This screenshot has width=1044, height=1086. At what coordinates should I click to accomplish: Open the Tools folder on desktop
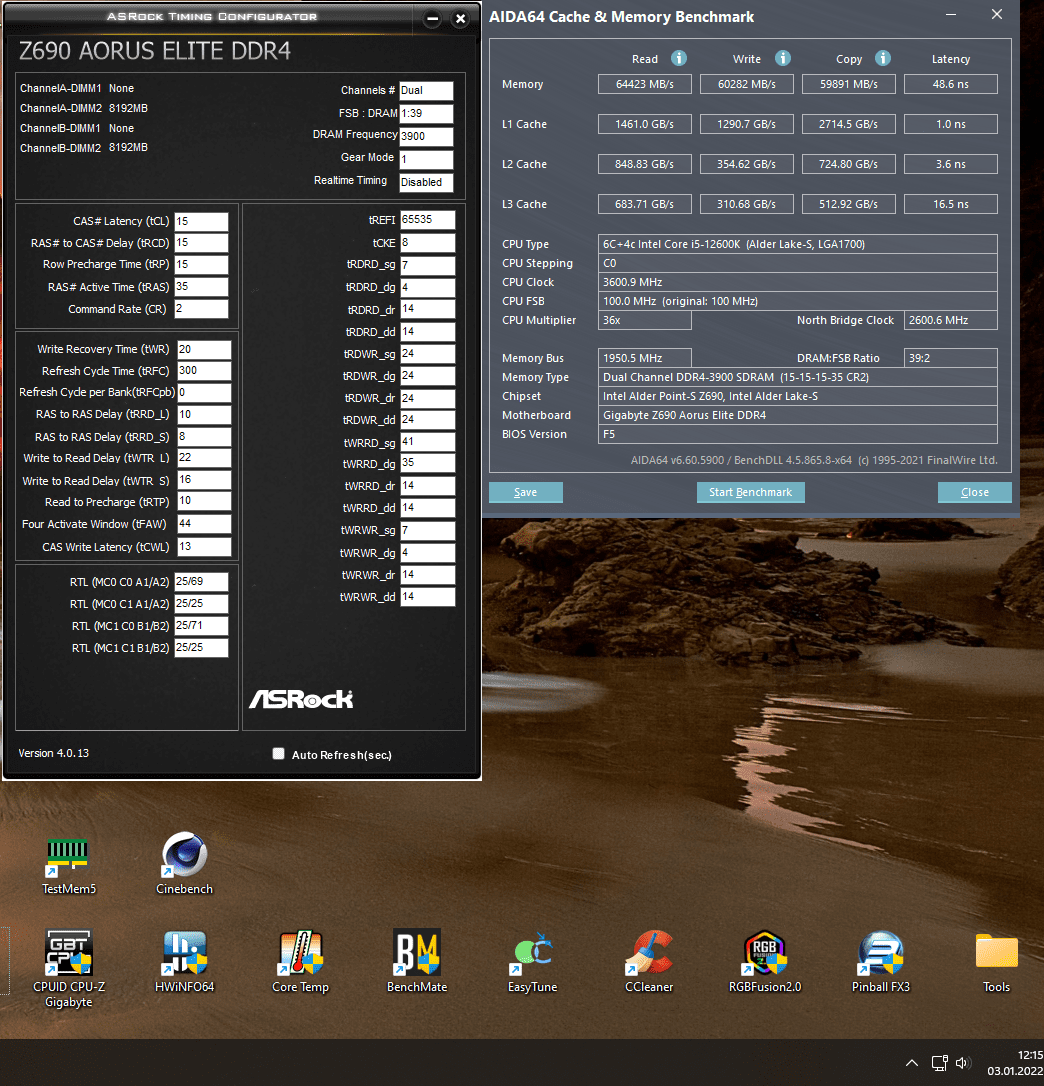click(996, 961)
